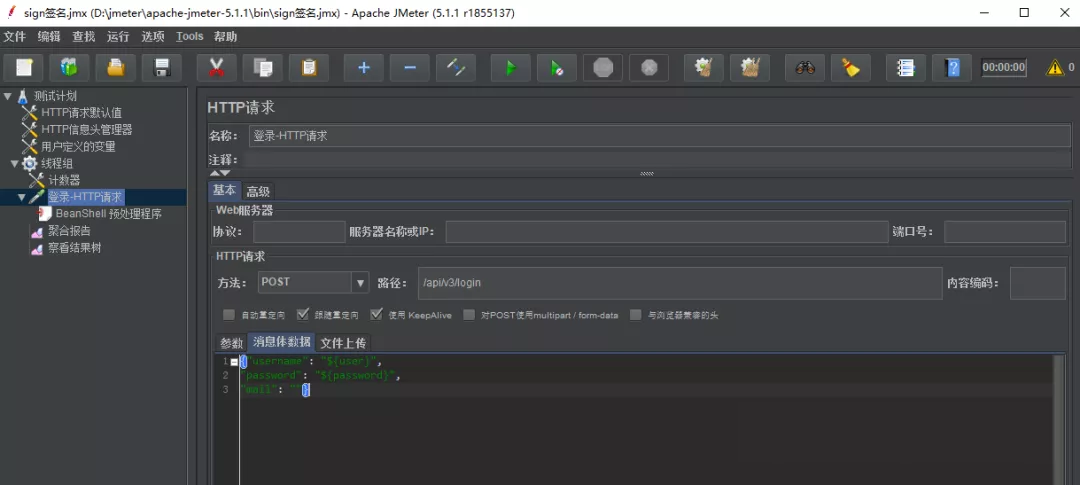1080x485 pixels.
Task: Open the 编辑 menu
Action: [x=49, y=37]
